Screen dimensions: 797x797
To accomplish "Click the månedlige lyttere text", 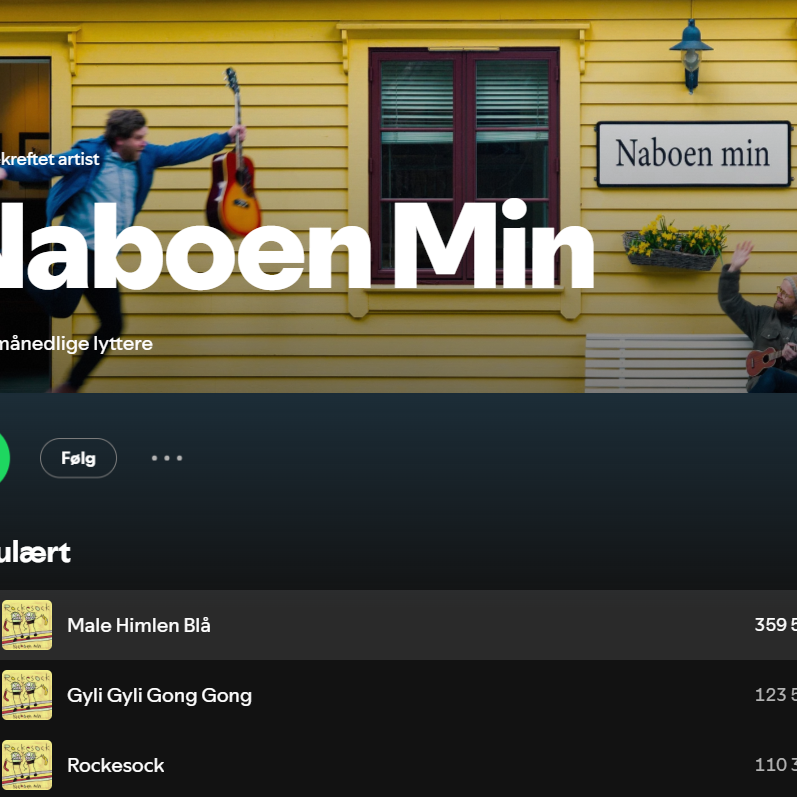I will pos(76,344).
